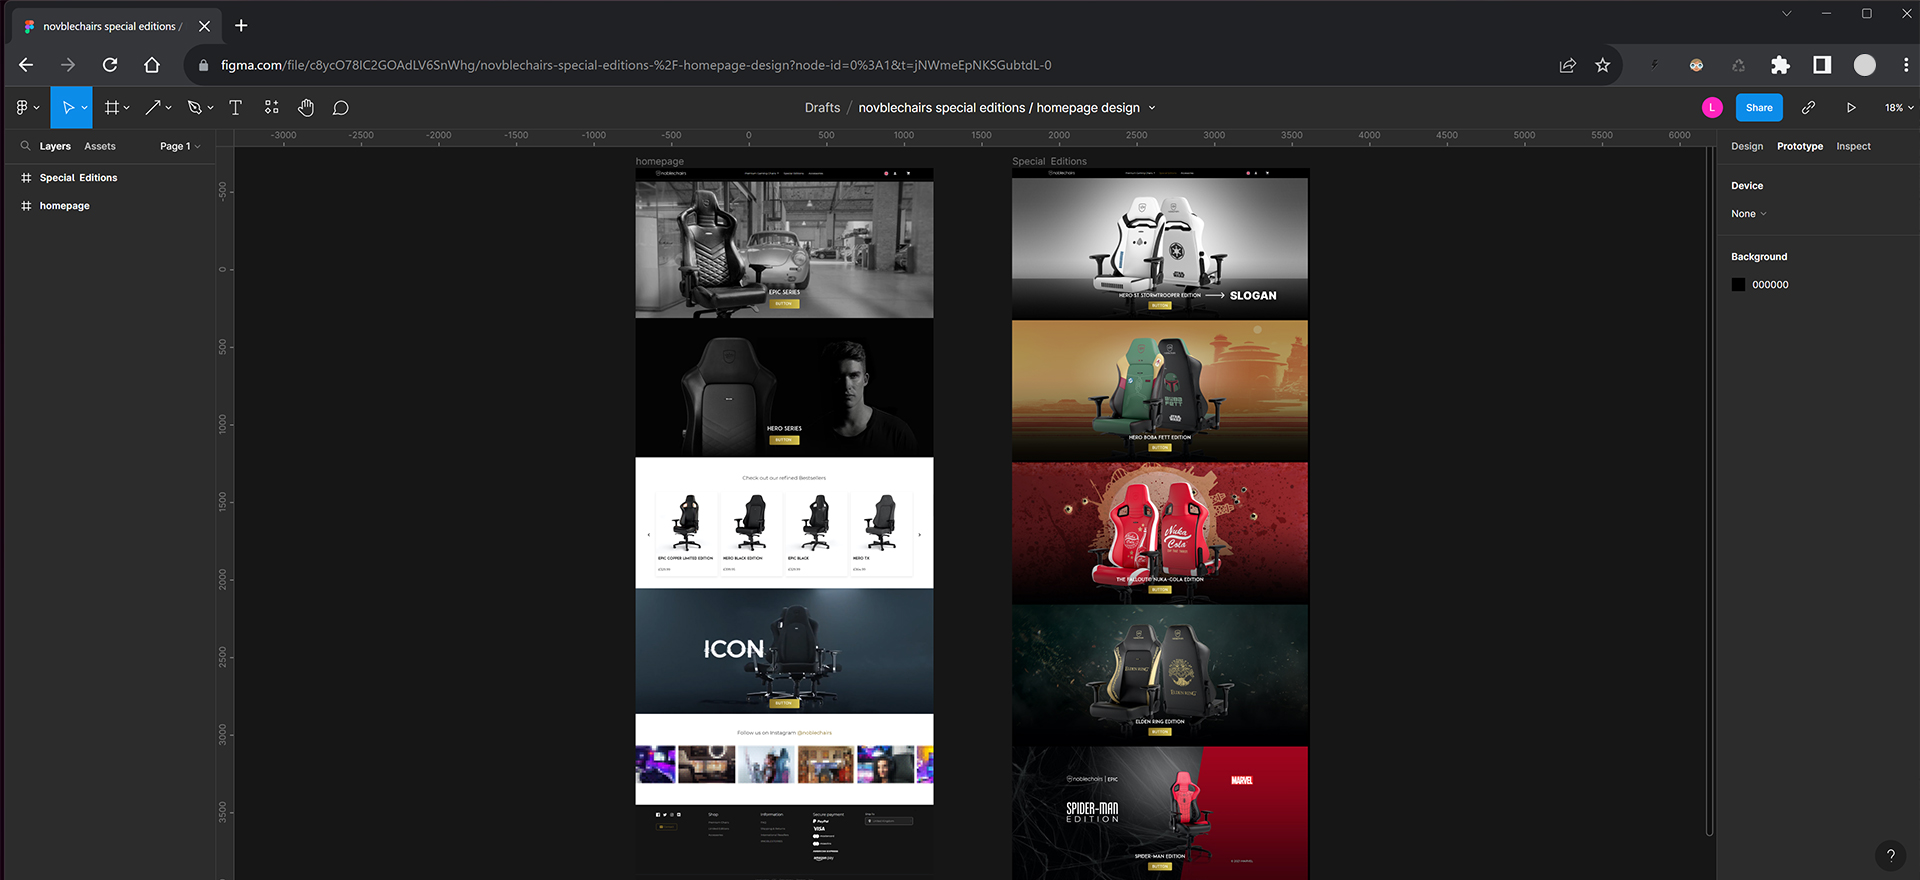1920x880 pixels.
Task: Expand the Page 1 dropdown
Action: pyautogui.click(x=180, y=146)
